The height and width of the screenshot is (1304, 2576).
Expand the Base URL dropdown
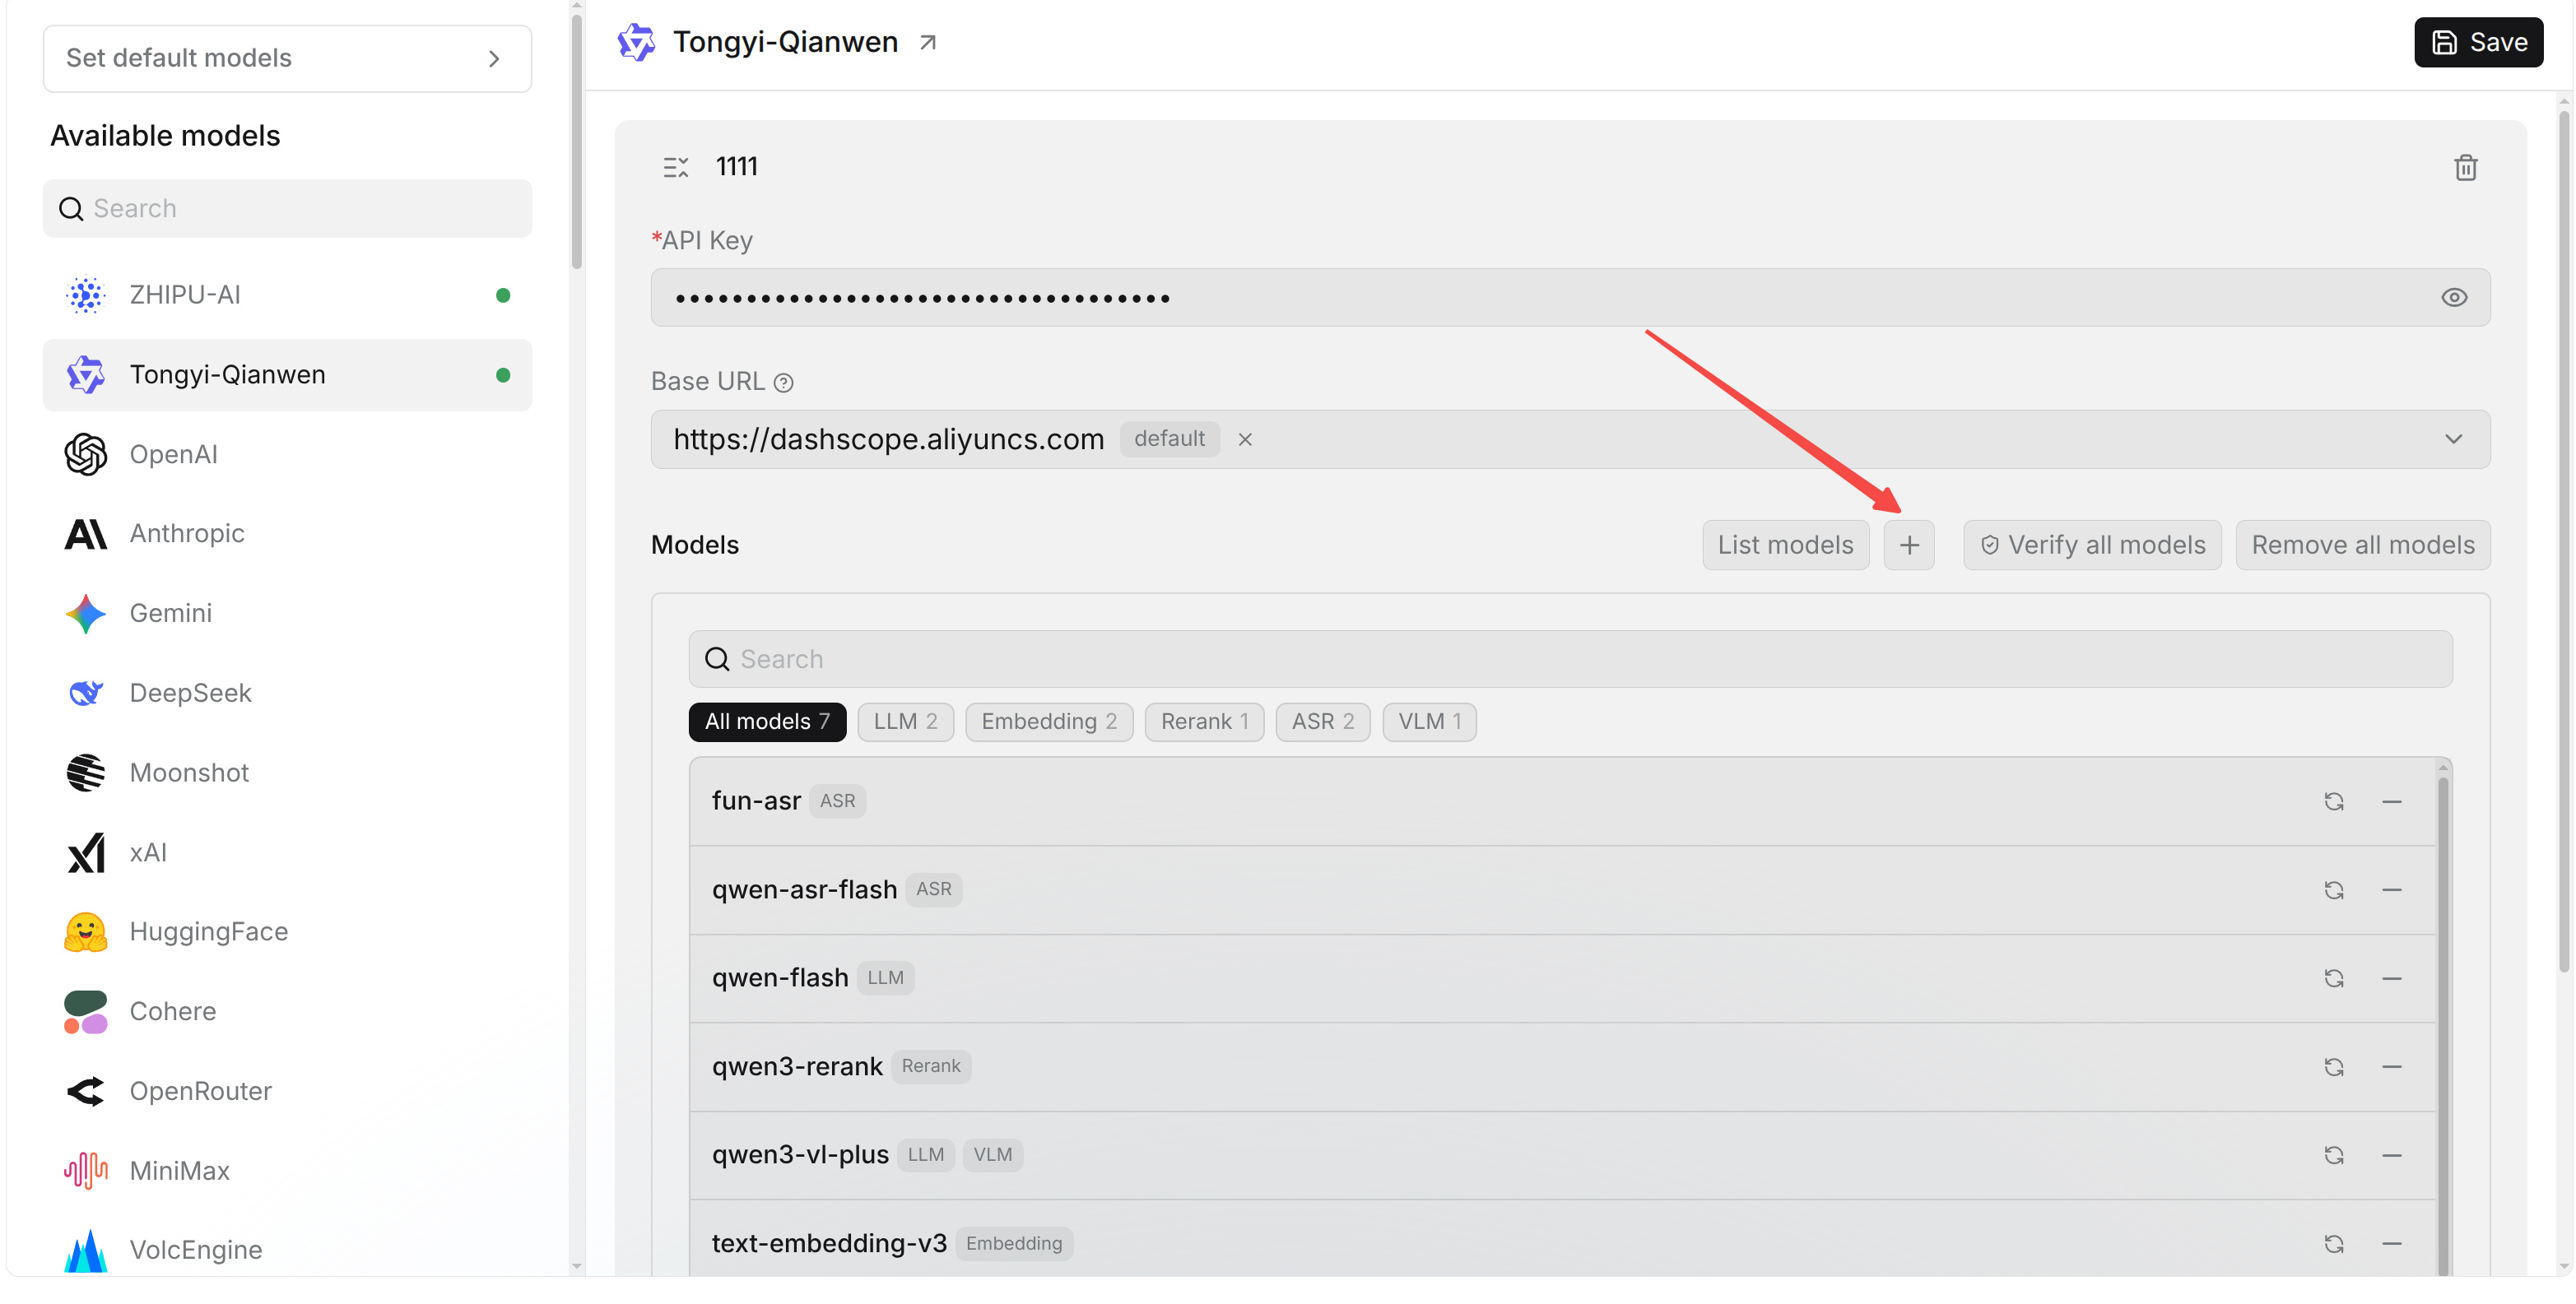[2453, 440]
